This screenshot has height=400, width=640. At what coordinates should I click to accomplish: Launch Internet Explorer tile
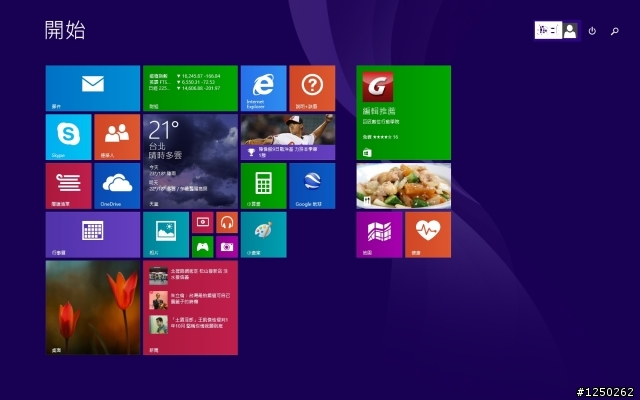pyautogui.click(x=263, y=88)
